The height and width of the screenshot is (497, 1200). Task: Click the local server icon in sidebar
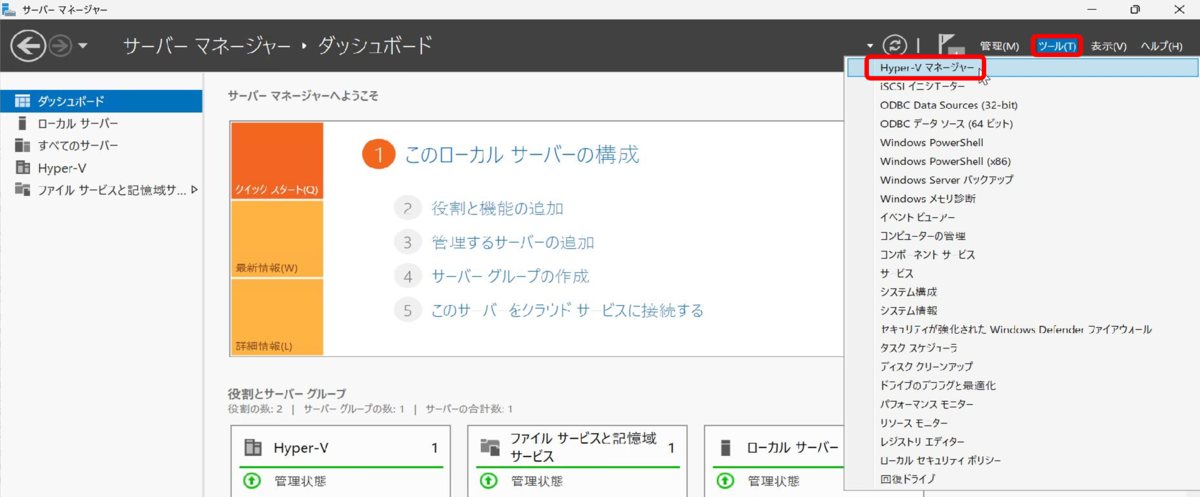(x=22, y=123)
